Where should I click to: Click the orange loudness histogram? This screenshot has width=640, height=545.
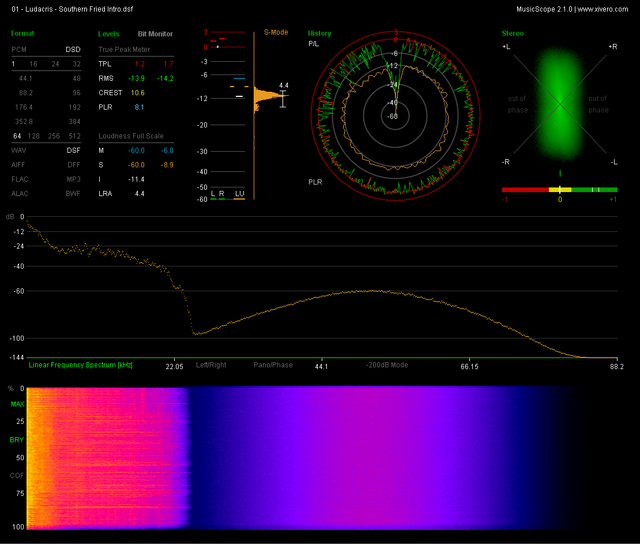coord(269,98)
